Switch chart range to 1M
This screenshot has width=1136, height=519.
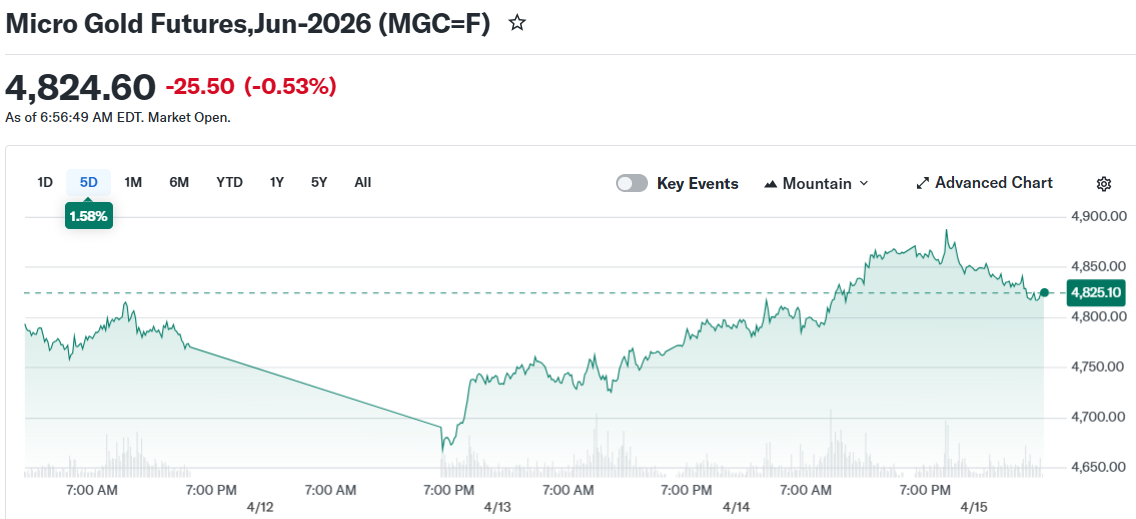click(133, 183)
